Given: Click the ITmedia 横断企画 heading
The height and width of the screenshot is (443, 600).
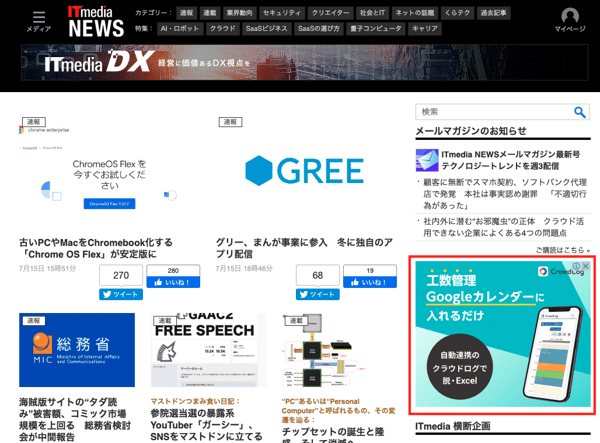Looking at the screenshot, I should coord(453,426).
